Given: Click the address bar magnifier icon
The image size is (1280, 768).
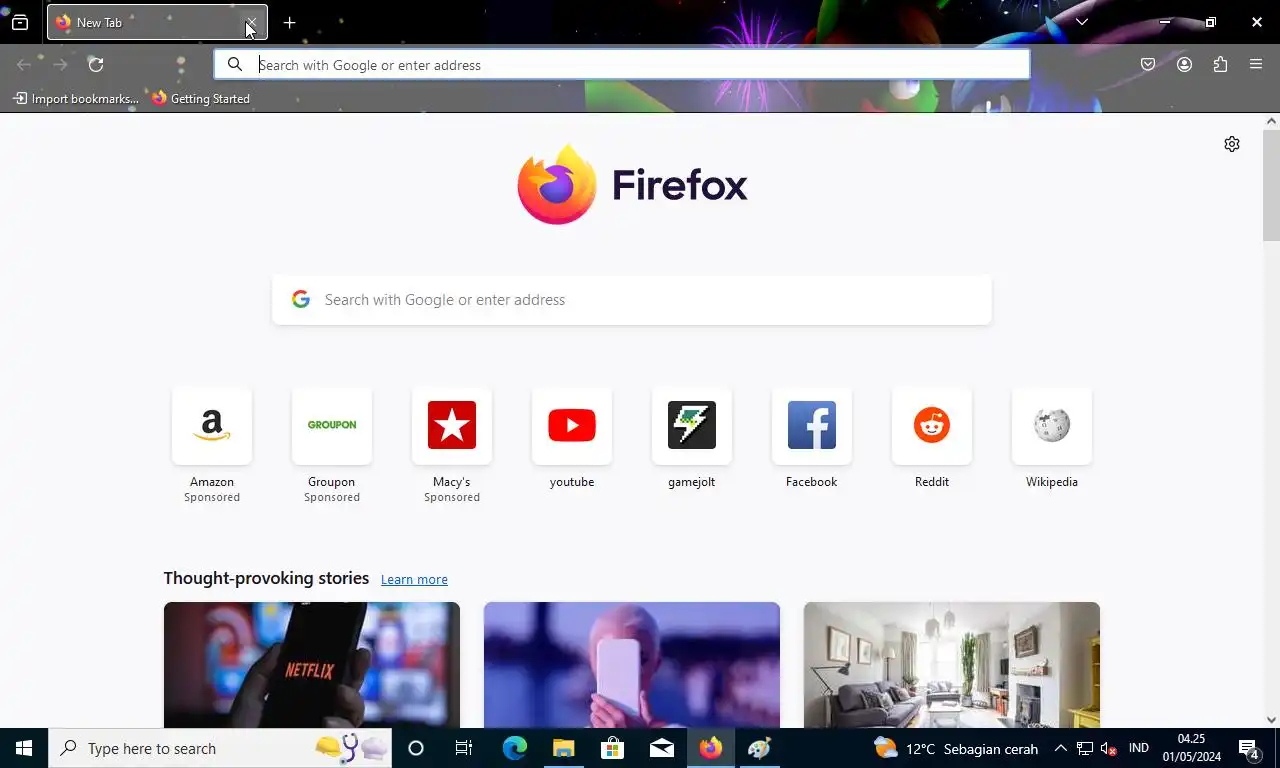Looking at the screenshot, I should 235,64.
